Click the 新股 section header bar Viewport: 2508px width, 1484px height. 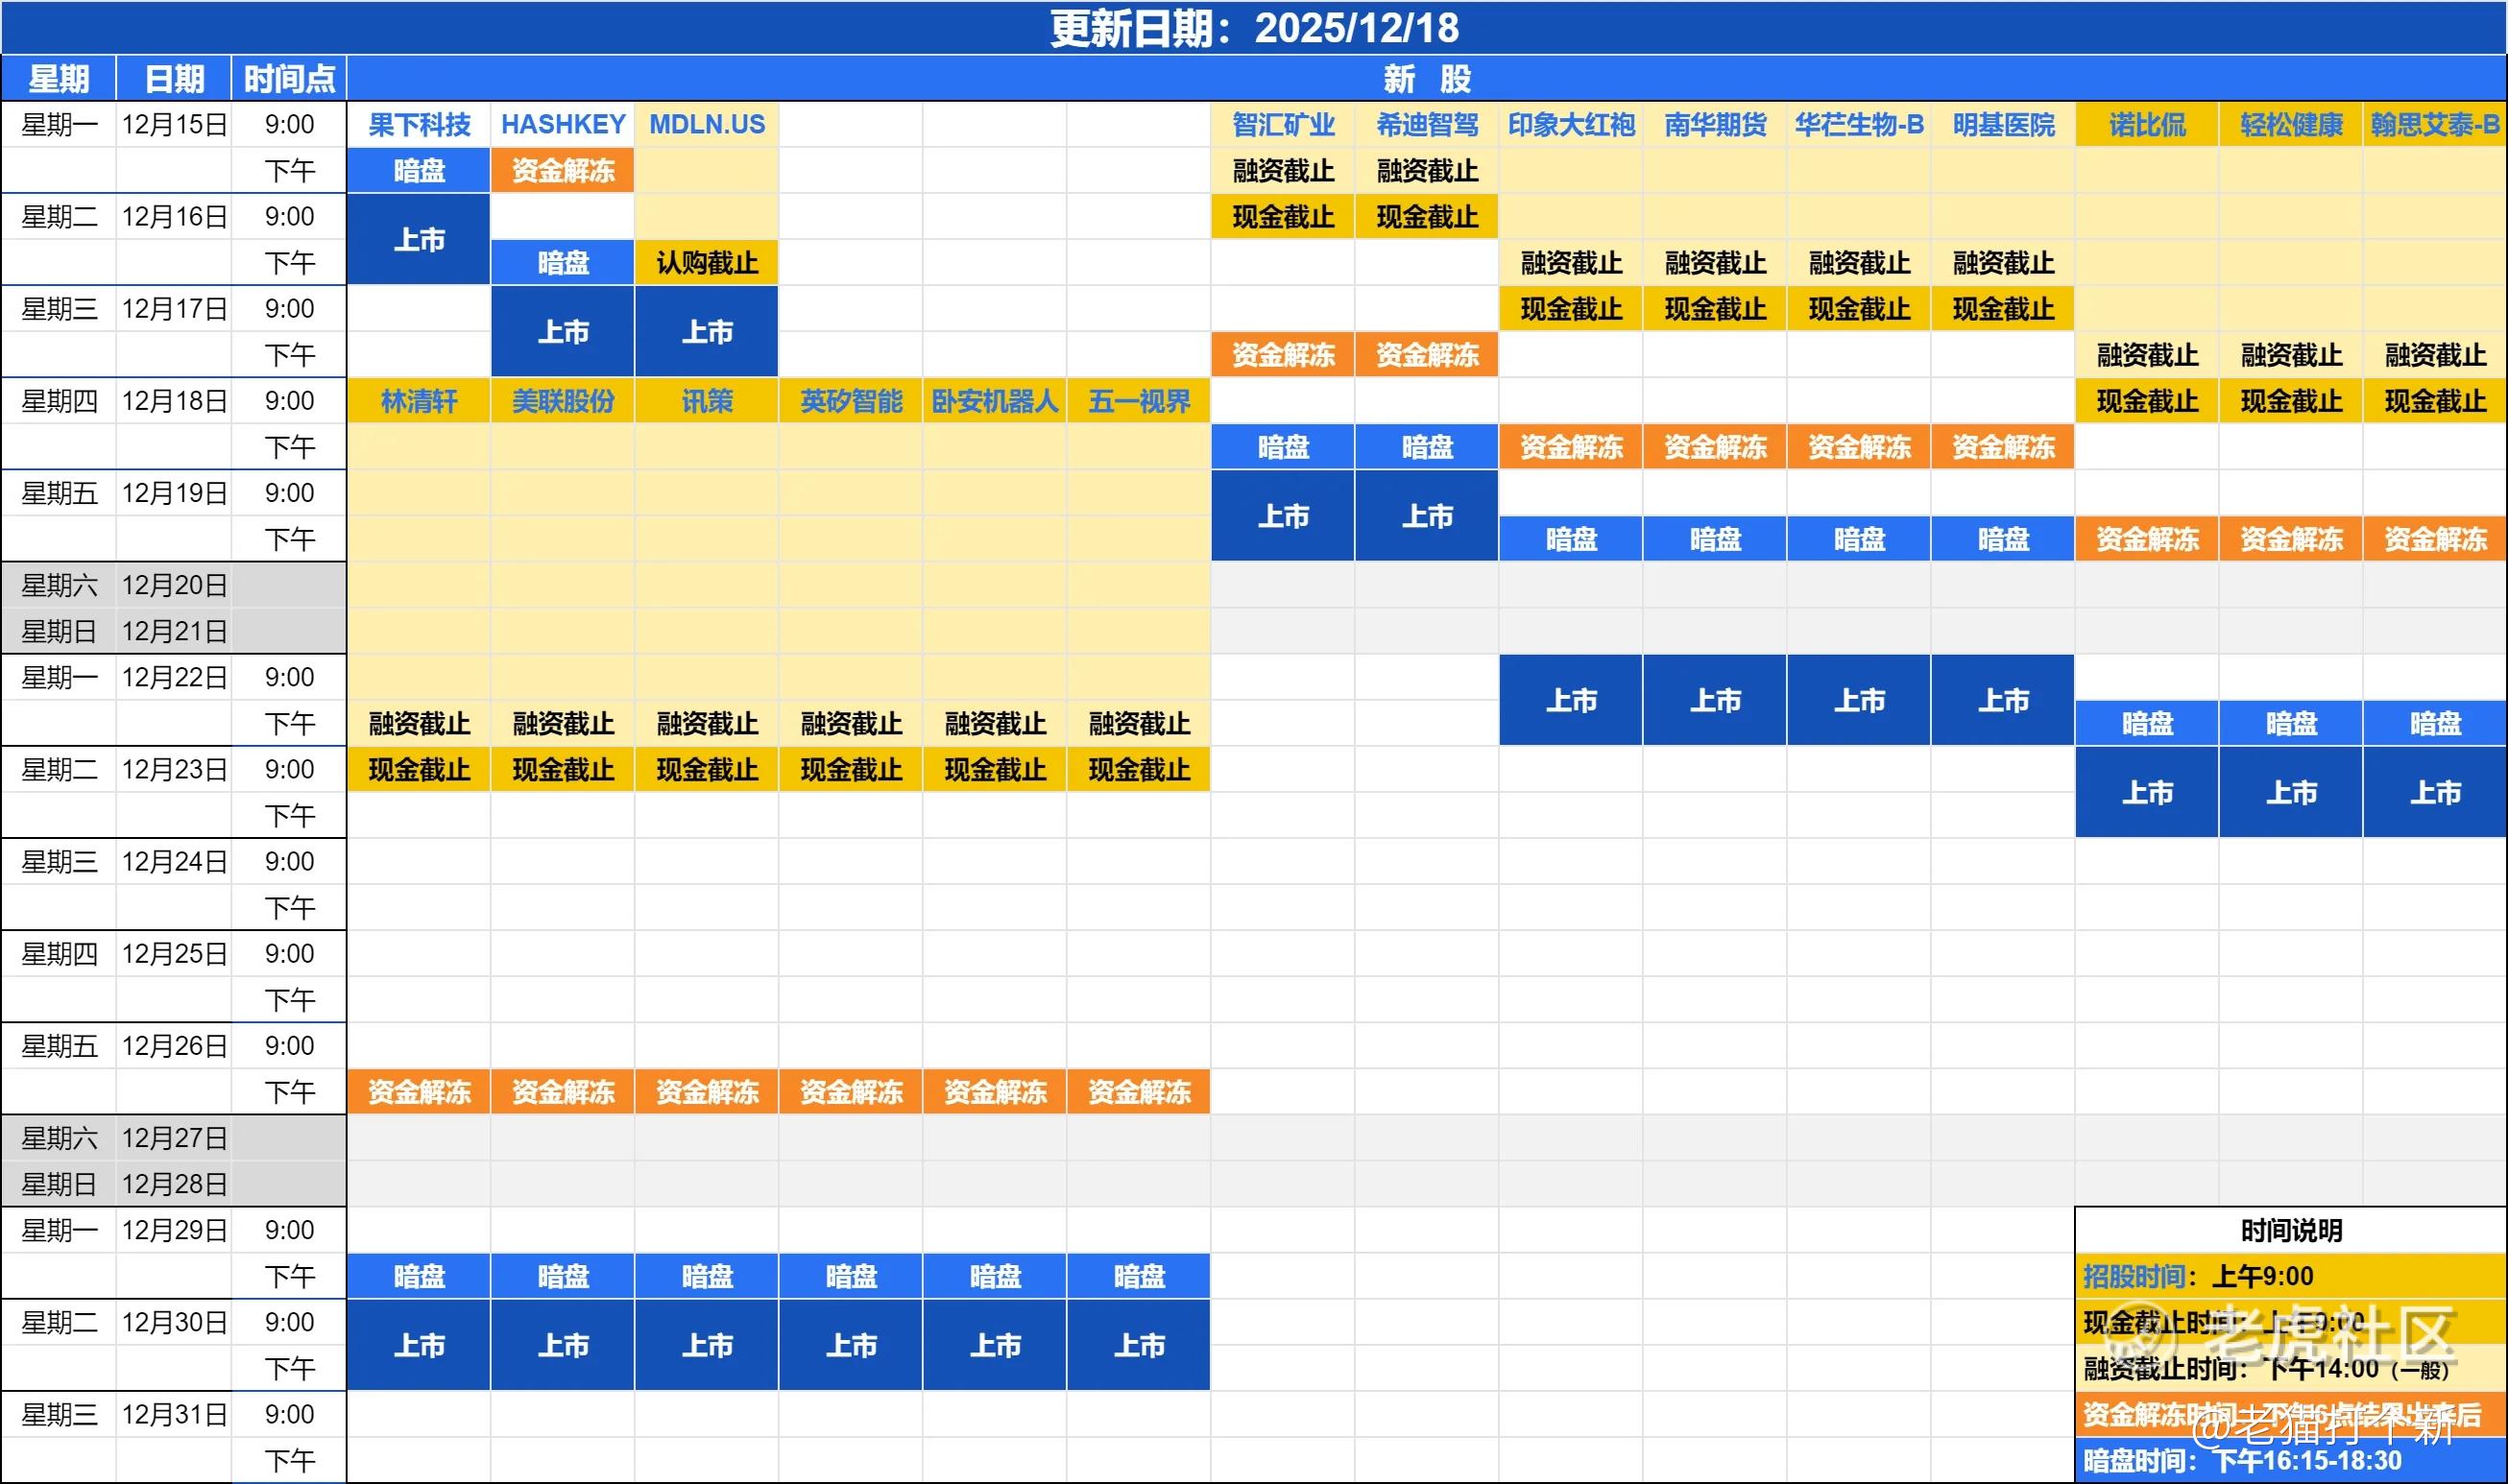pyautogui.click(x=1427, y=79)
